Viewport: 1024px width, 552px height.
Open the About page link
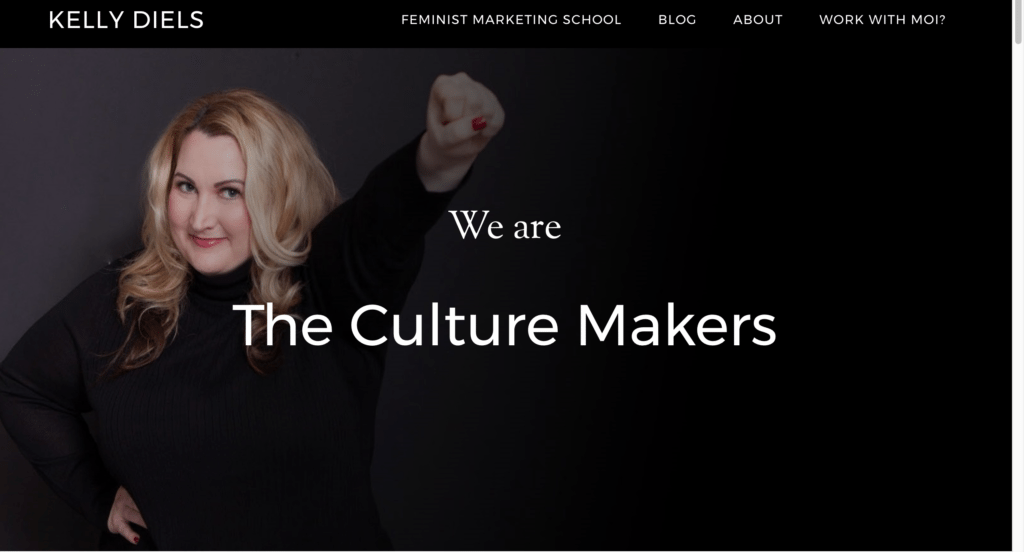[x=758, y=20]
